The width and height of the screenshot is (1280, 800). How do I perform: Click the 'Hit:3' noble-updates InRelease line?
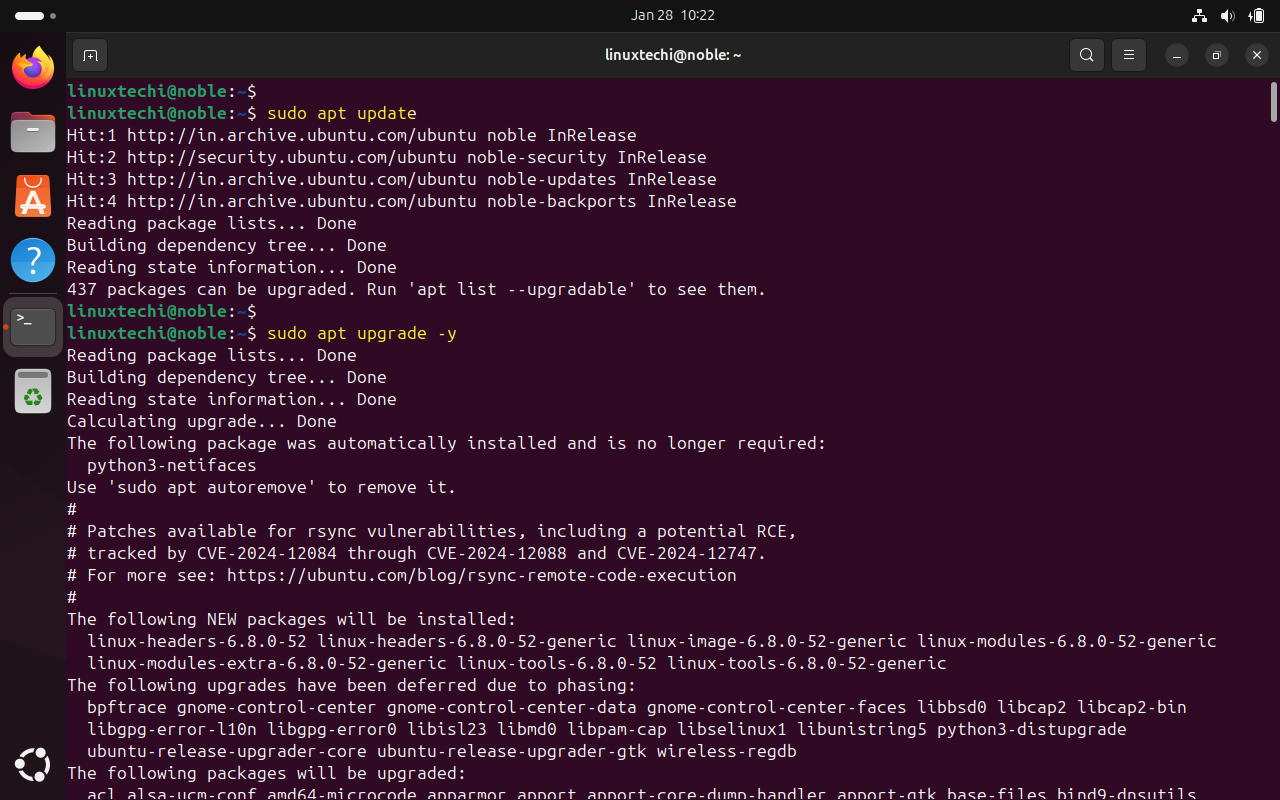(x=392, y=179)
